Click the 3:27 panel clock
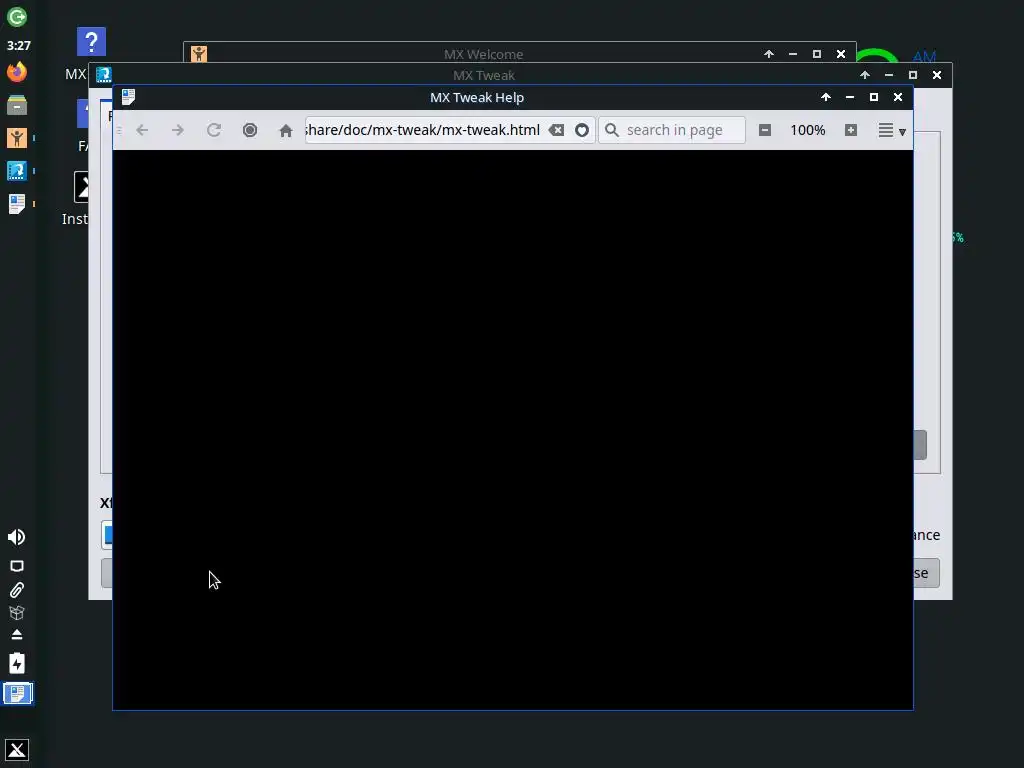The height and width of the screenshot is (768, 1024). coord(18,46)
